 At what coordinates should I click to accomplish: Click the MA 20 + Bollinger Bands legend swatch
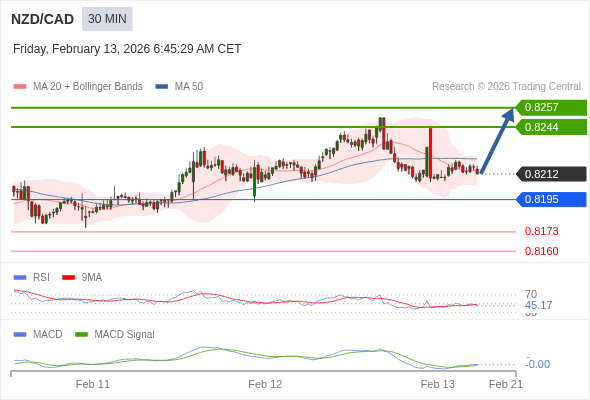[20, 87]
